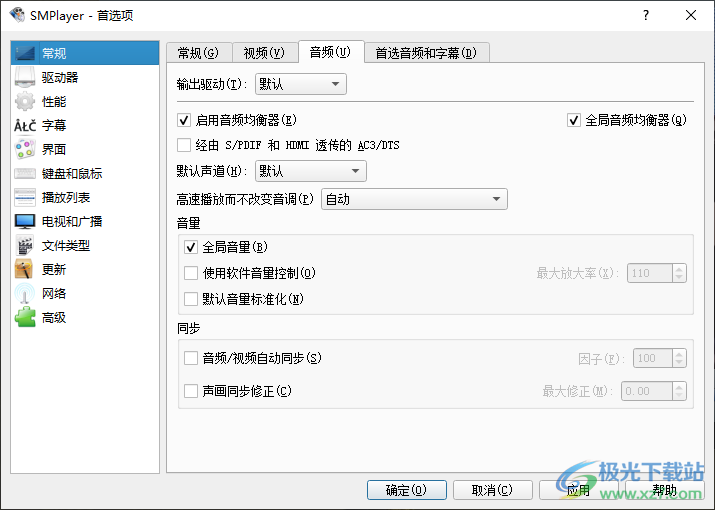Click the 最大放大率 value field

(649, 273)
